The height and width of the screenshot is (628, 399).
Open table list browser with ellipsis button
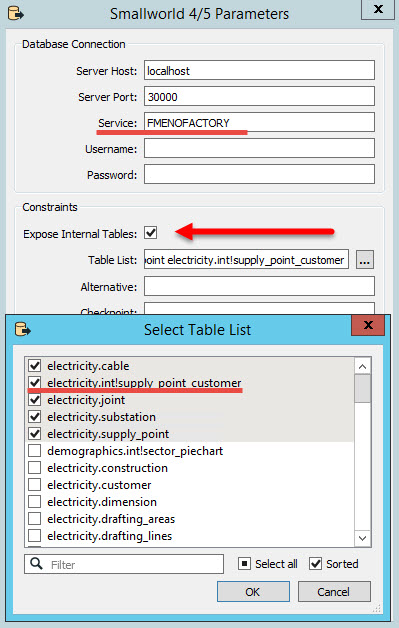click(365, 260)
